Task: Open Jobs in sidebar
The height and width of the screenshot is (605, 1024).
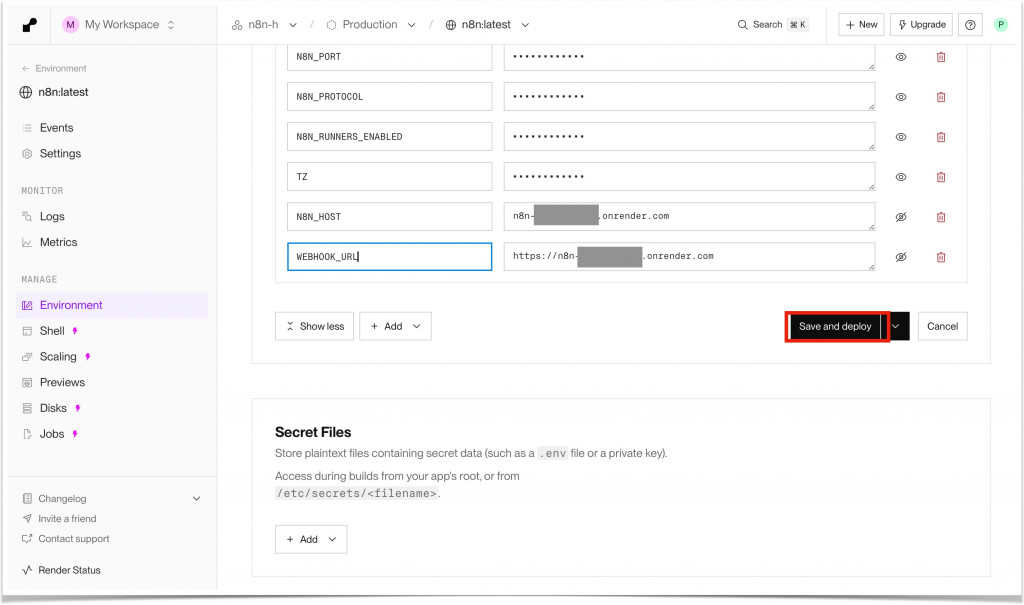Action: point(52,434)
